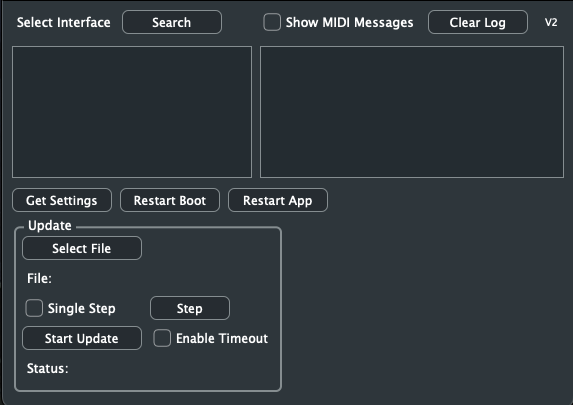Toggle the Show MIDI Messages checkbox
The height and width of the screenshot is (405, 573).
coord(272,22)
